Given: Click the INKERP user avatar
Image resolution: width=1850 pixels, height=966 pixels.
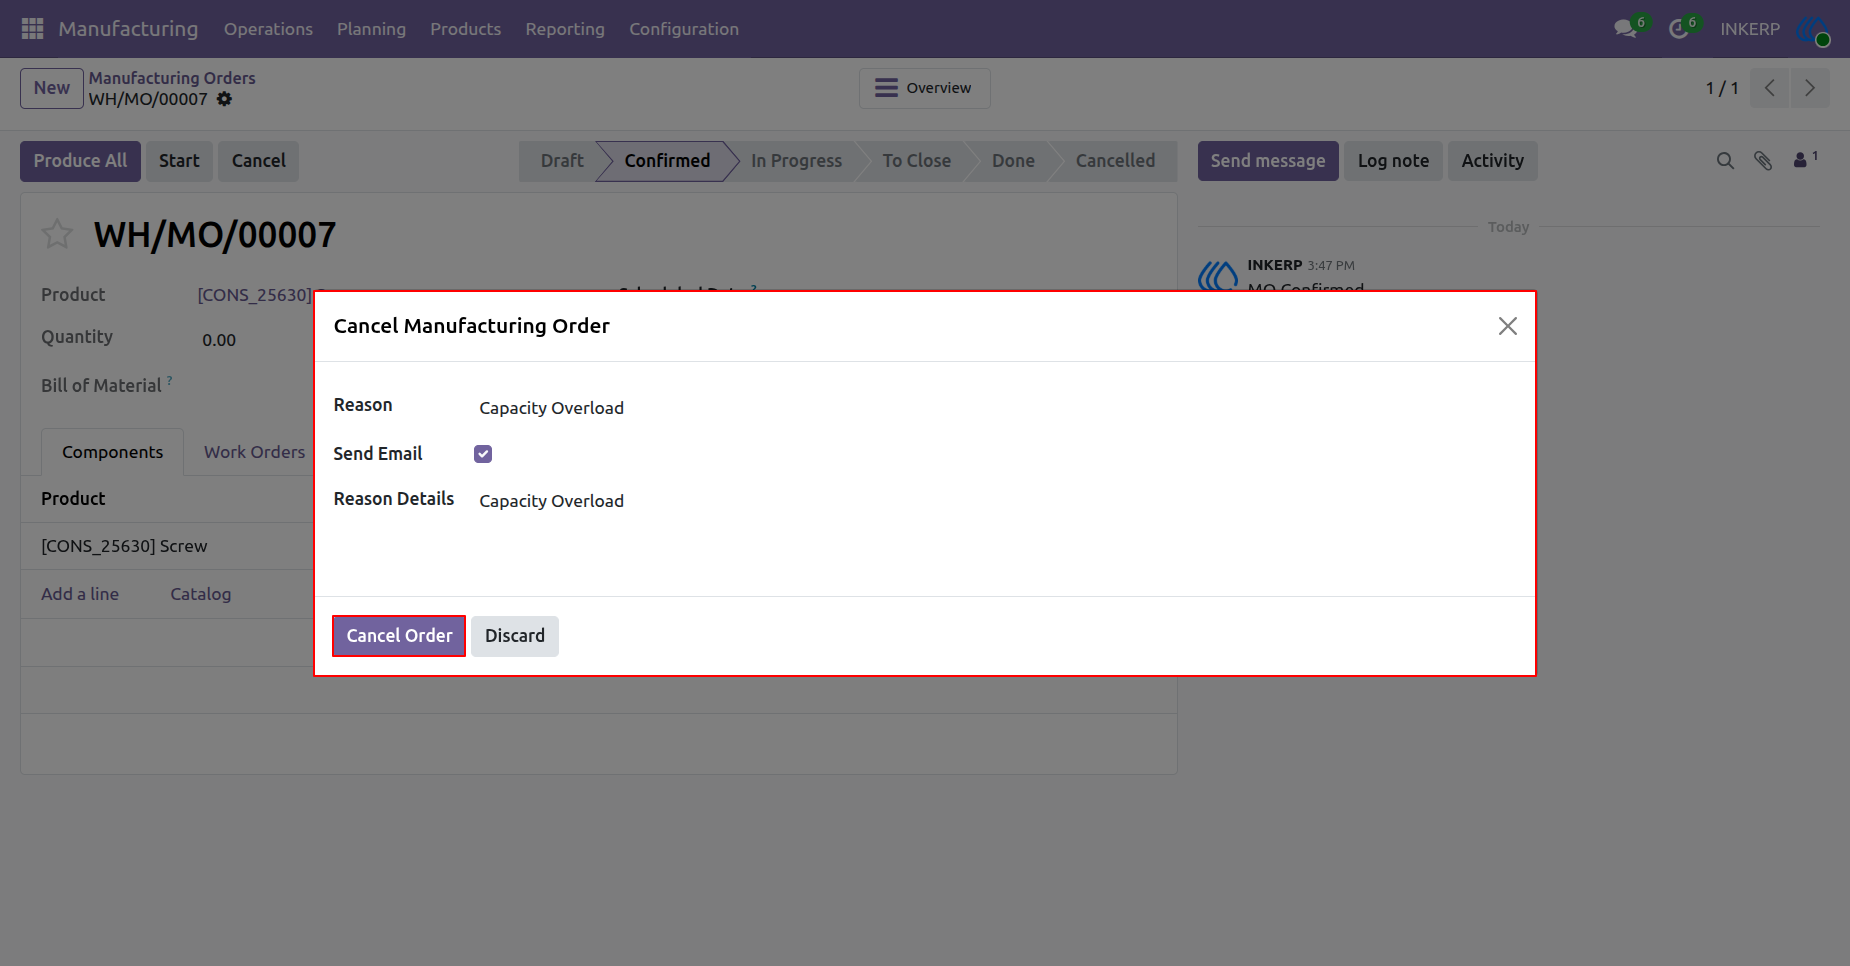Looking at the screenshot, I should (1812, 29).
